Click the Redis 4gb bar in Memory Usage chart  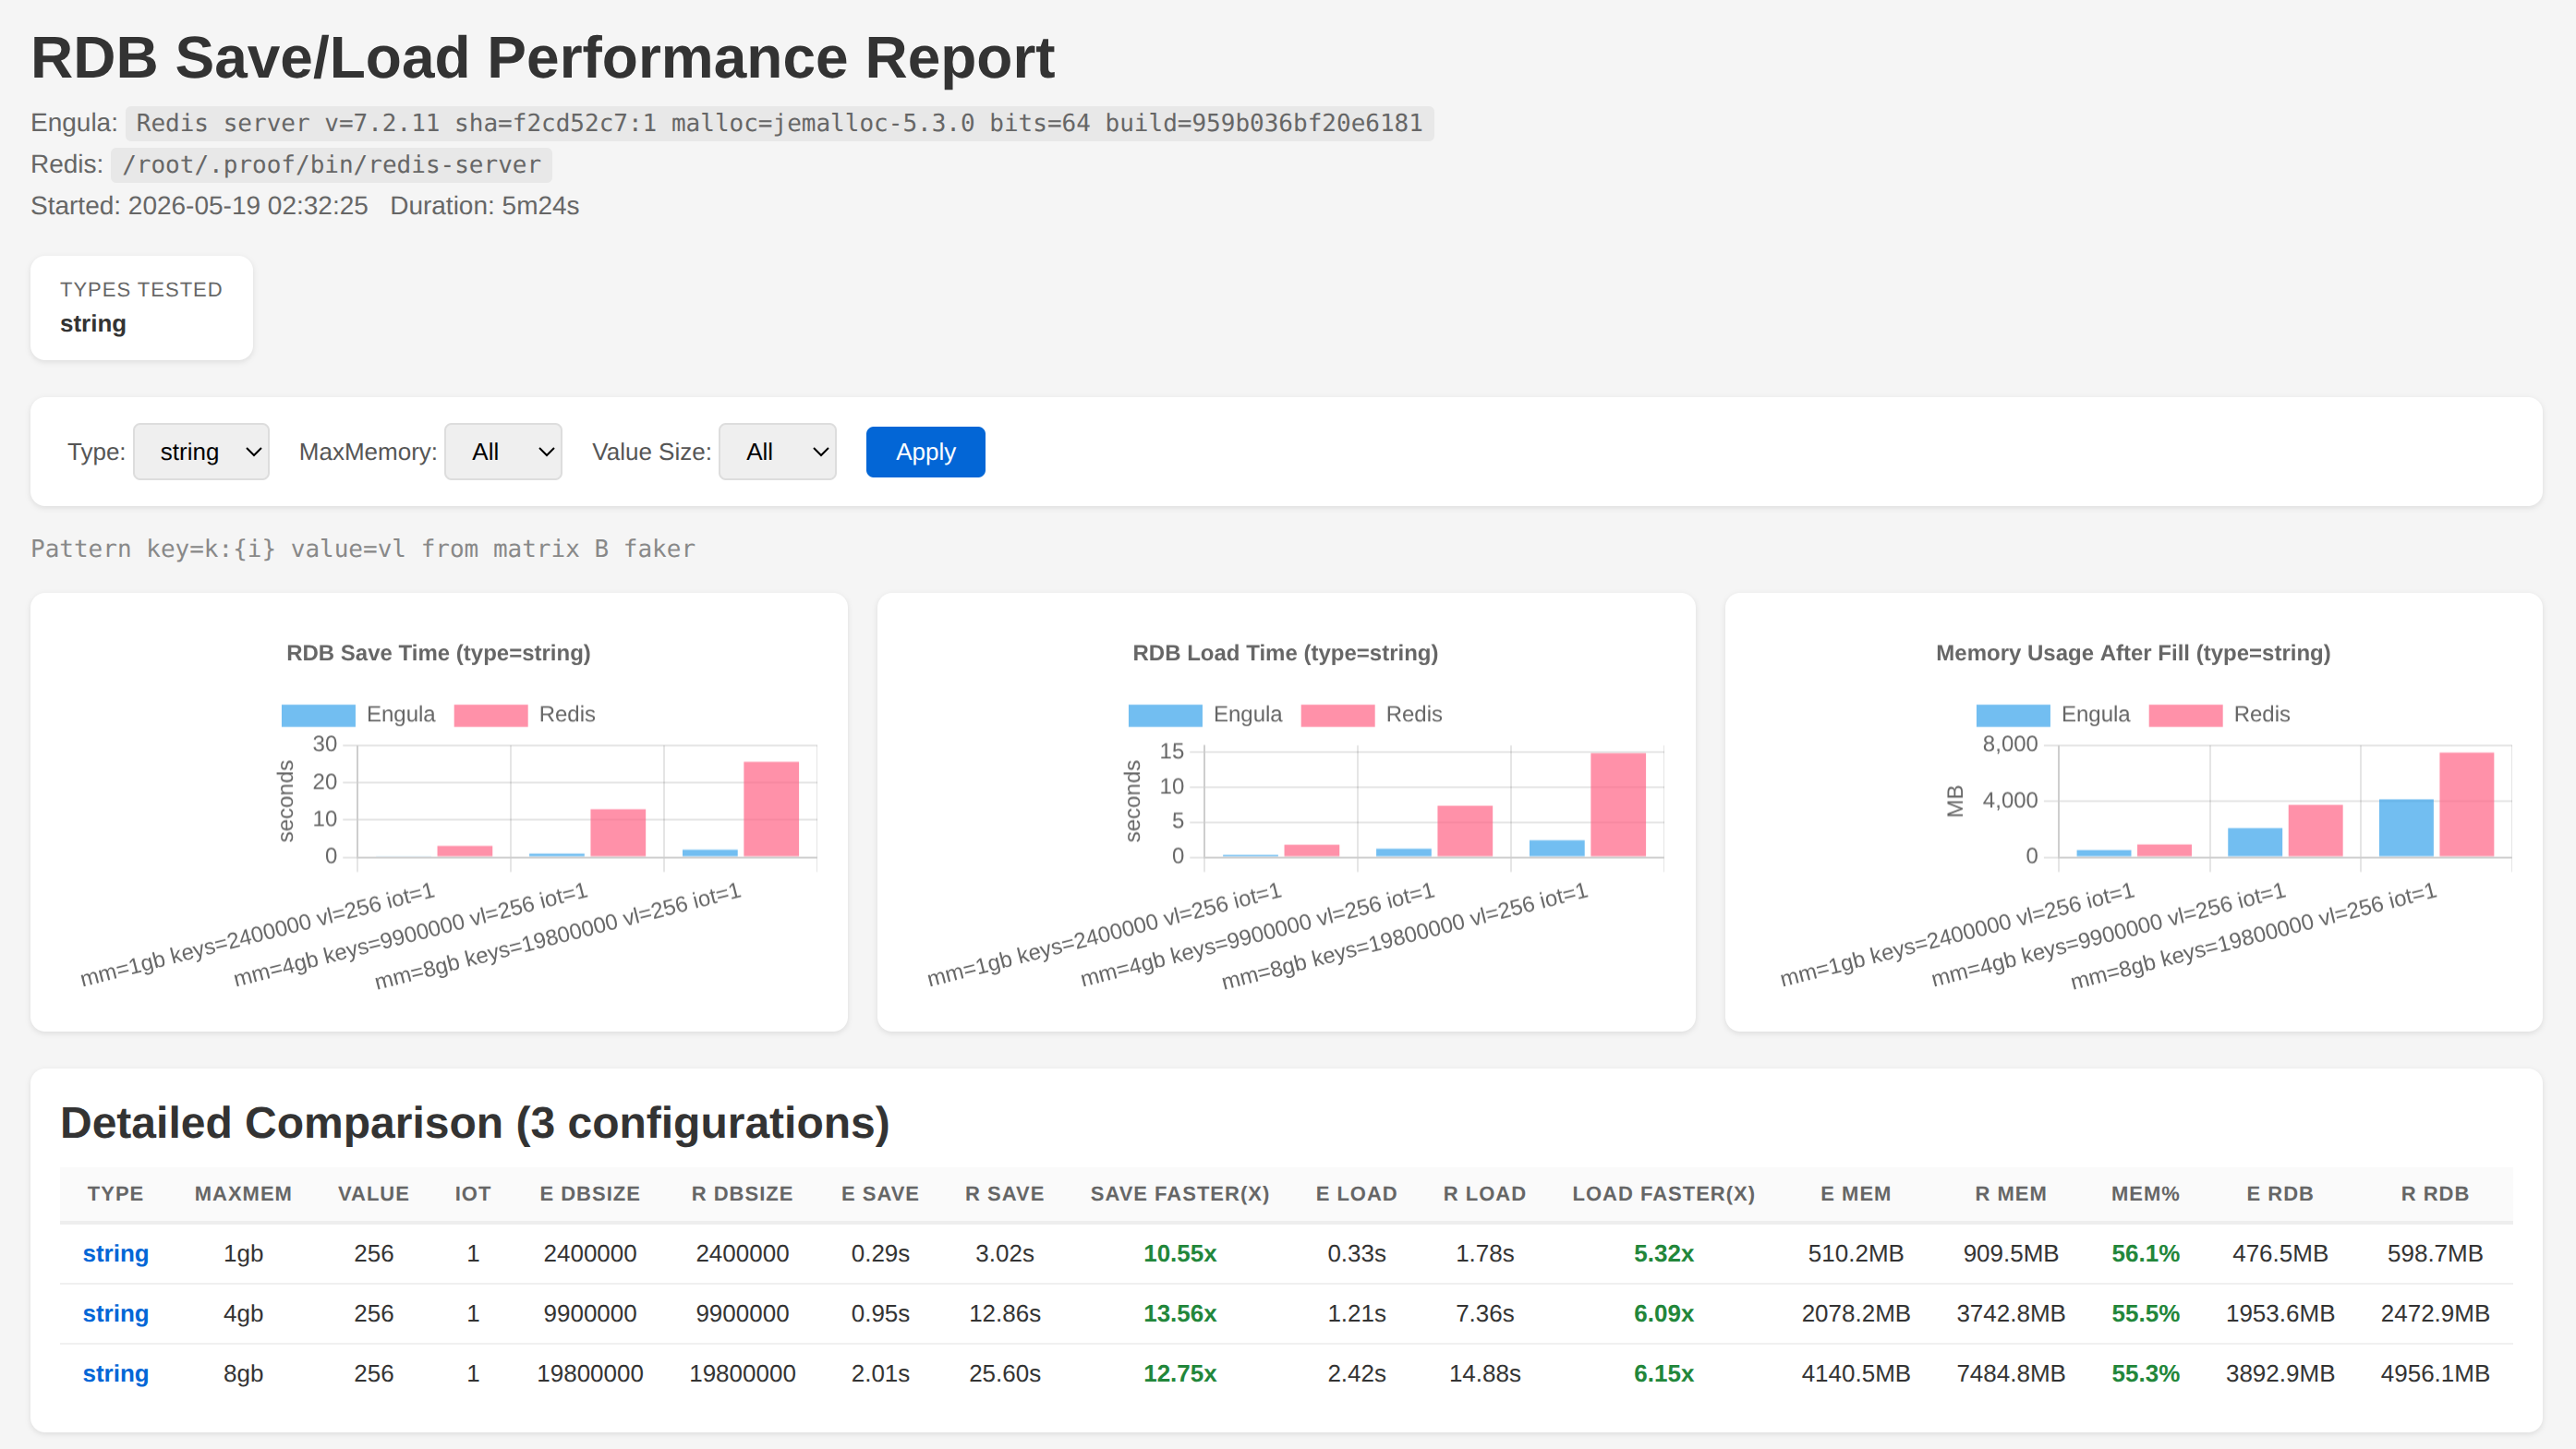(2315, 830)
